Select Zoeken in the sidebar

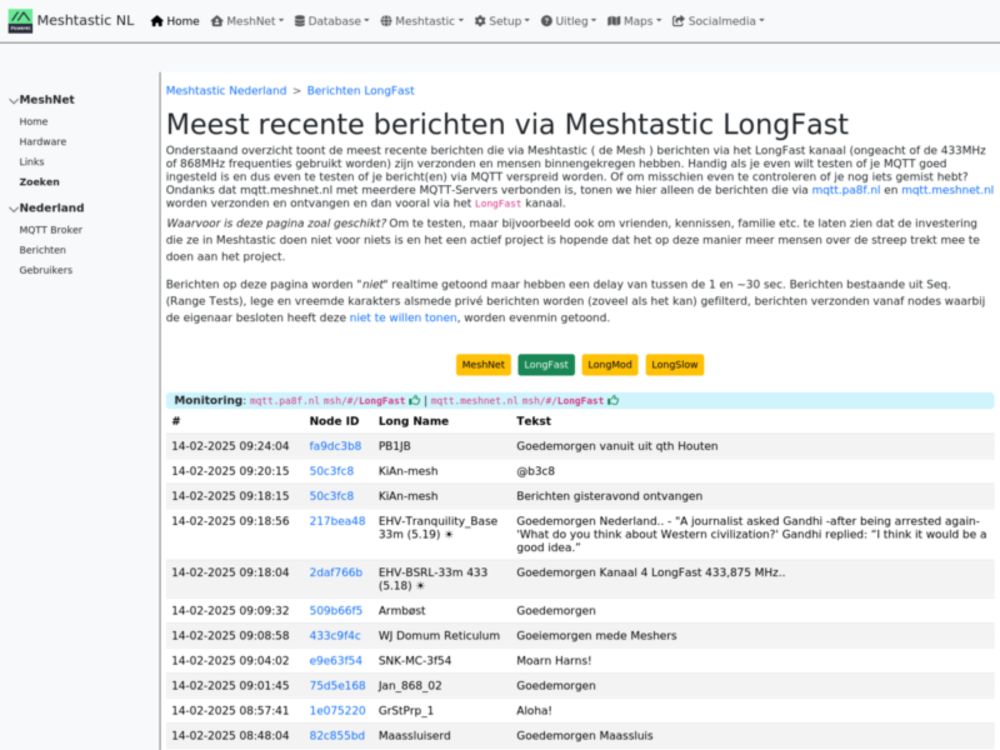(39, 182)
